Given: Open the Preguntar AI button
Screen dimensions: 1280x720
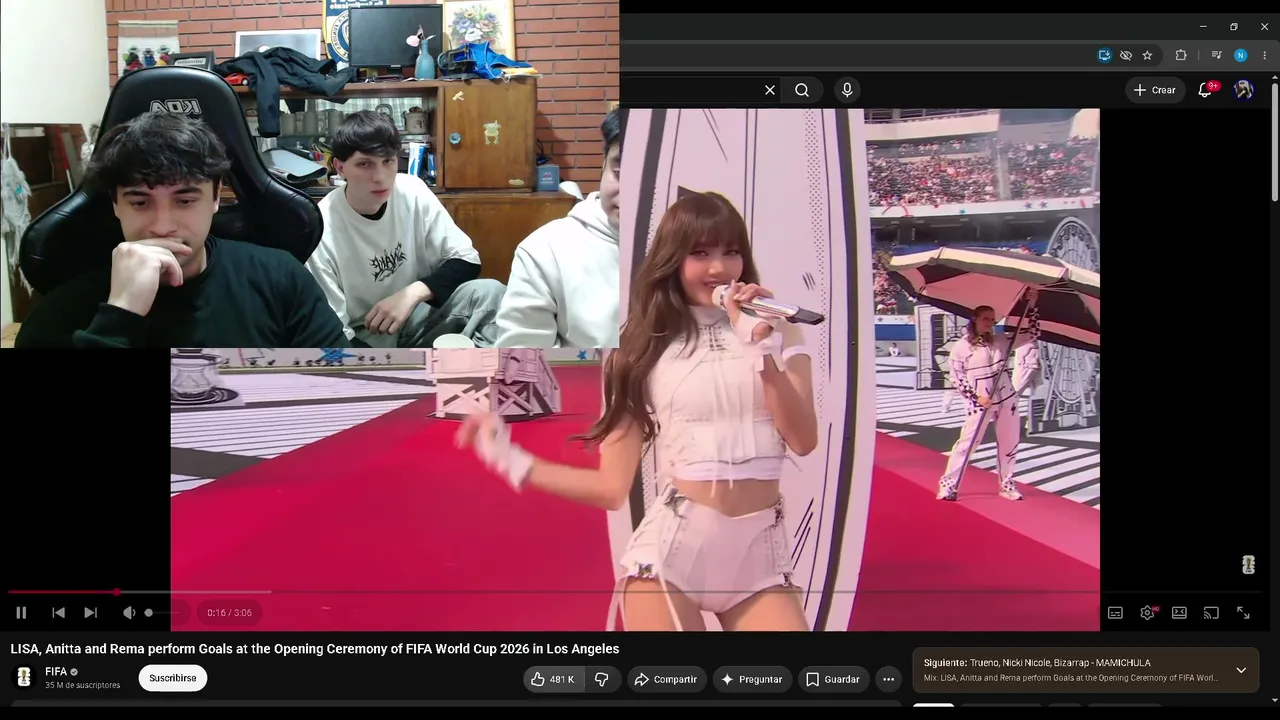Looking at the screenshot, I should 752,679.
